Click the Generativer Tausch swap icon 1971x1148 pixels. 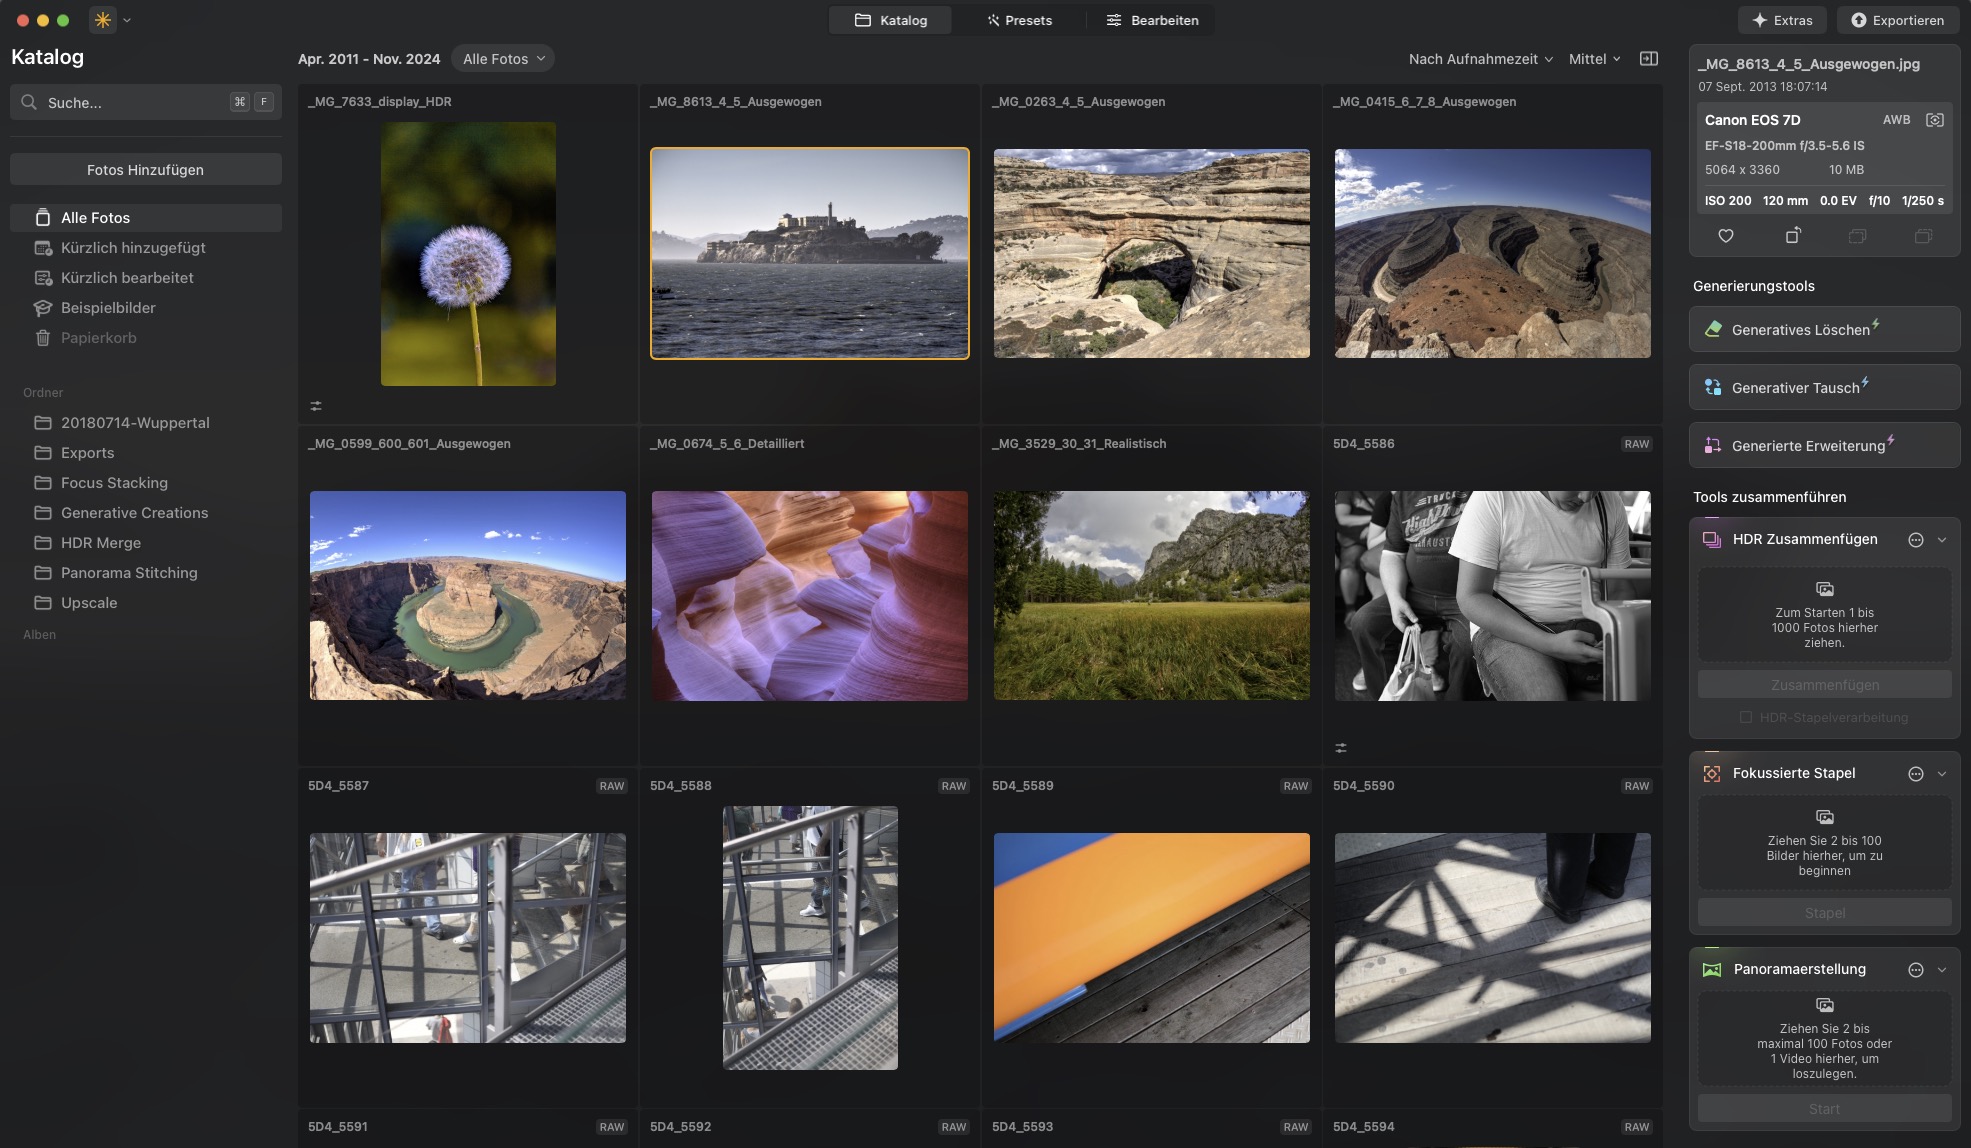(x=1713, y=387)
